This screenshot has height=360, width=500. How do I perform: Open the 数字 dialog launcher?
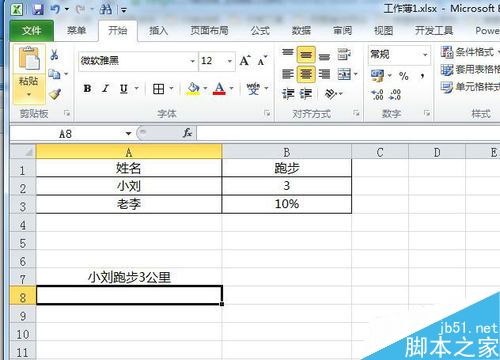(x=427, y=113)
